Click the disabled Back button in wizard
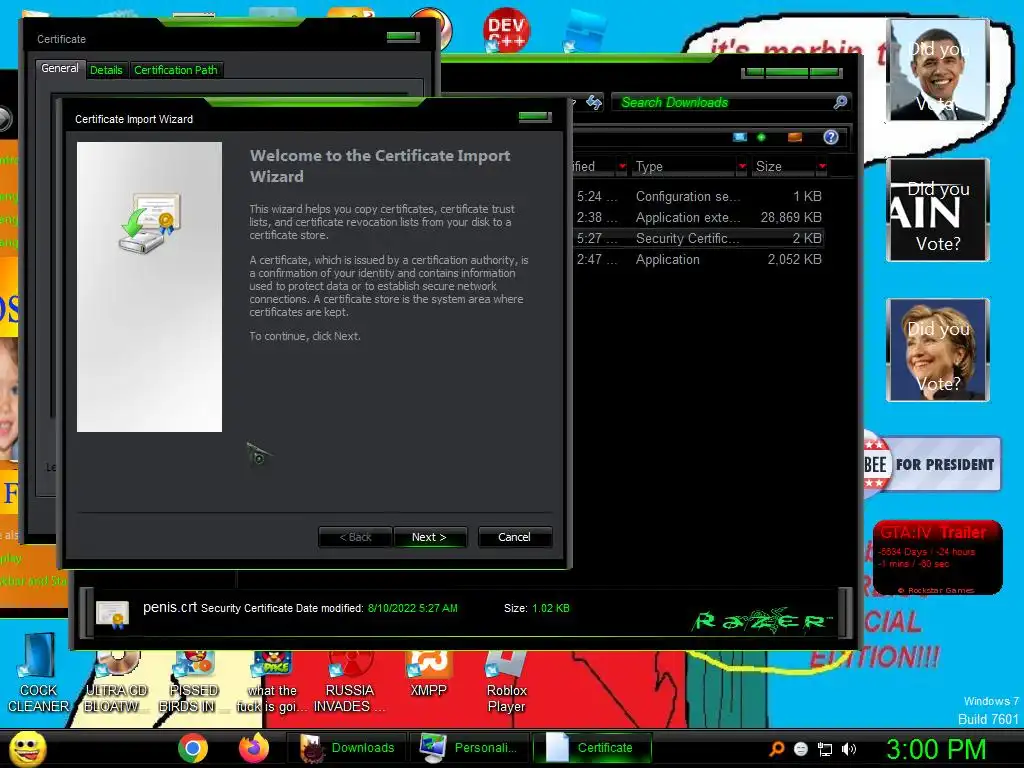 pyautogui.click(x=355, y=537)
